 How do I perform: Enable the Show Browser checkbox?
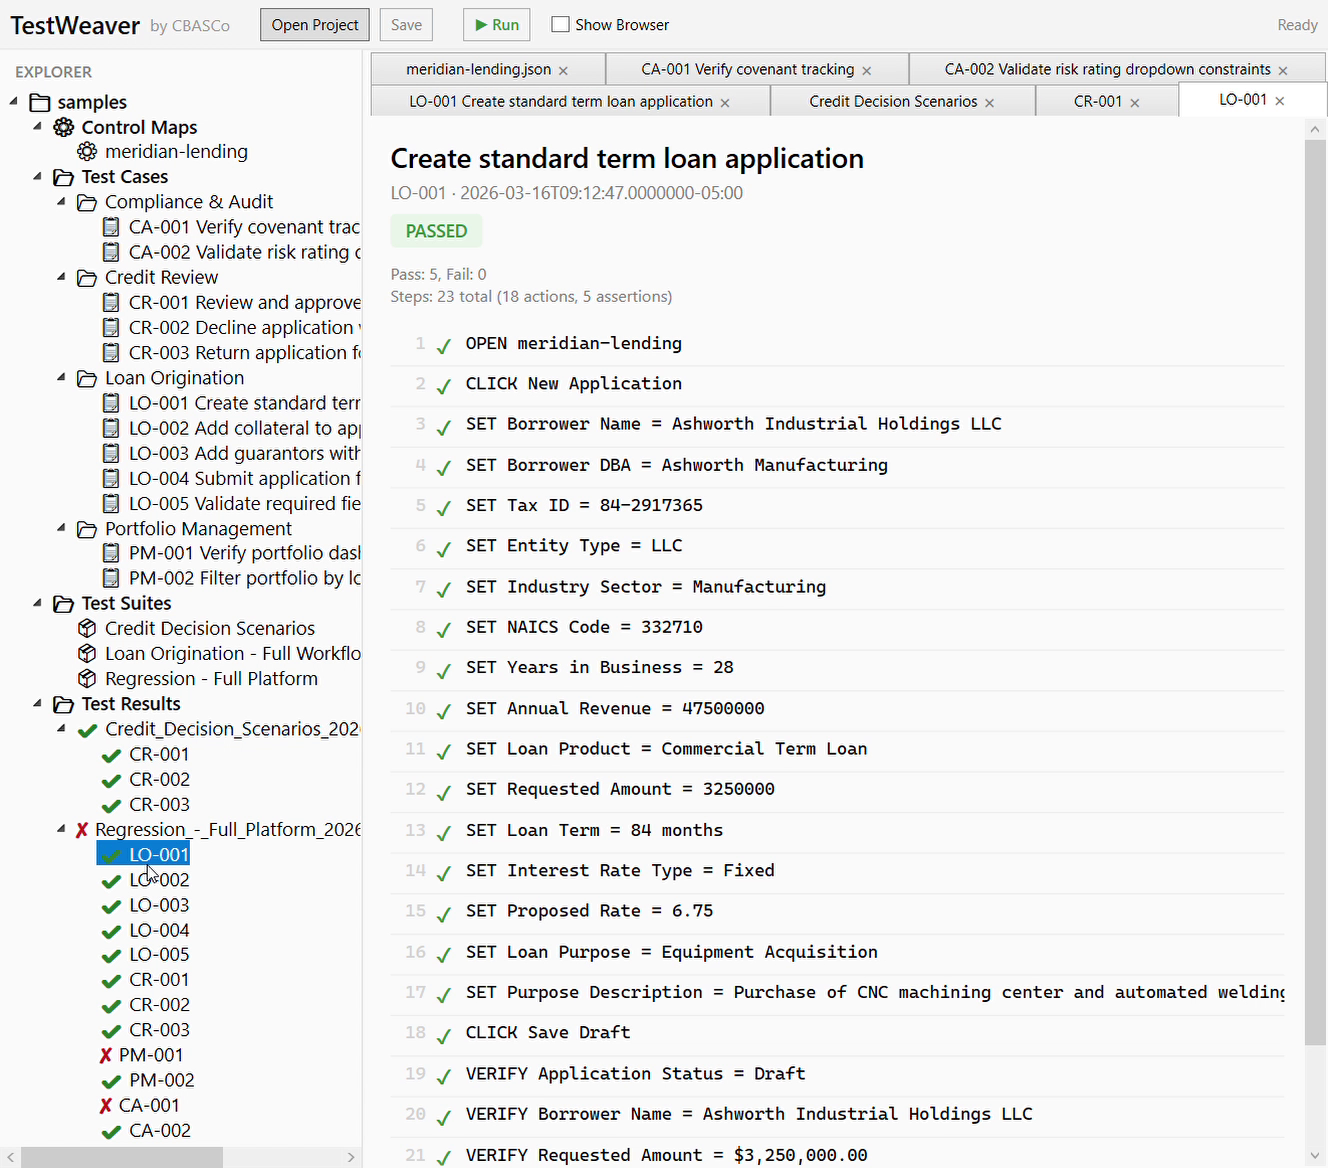[x=560, y=23]
